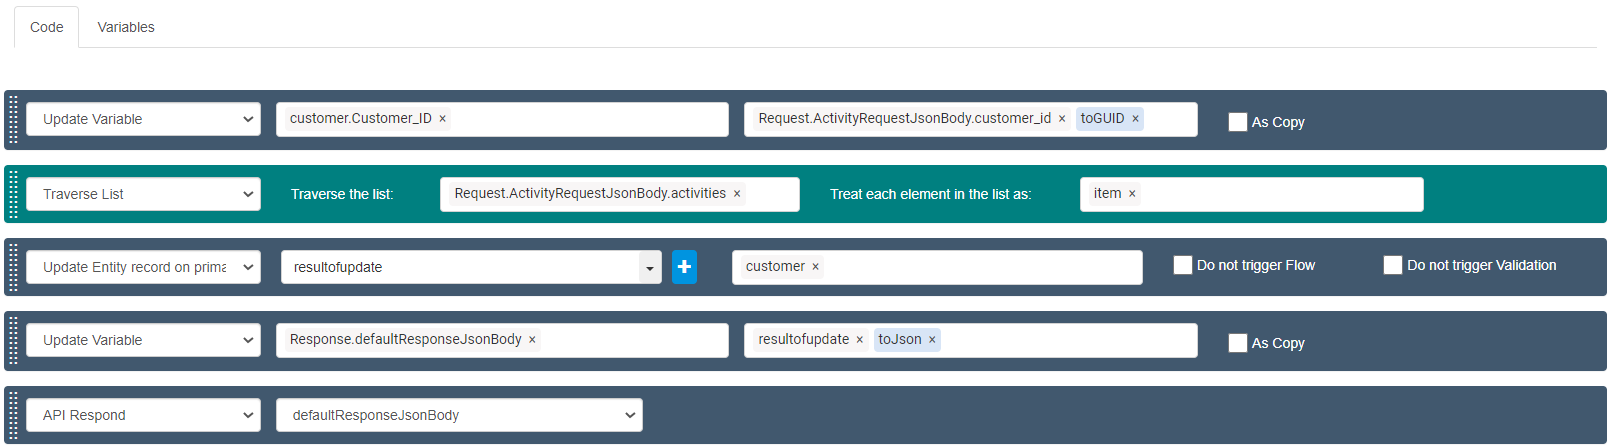Remove the Request.ActivityRequestJsonBody.activities tag

[737, 194]
